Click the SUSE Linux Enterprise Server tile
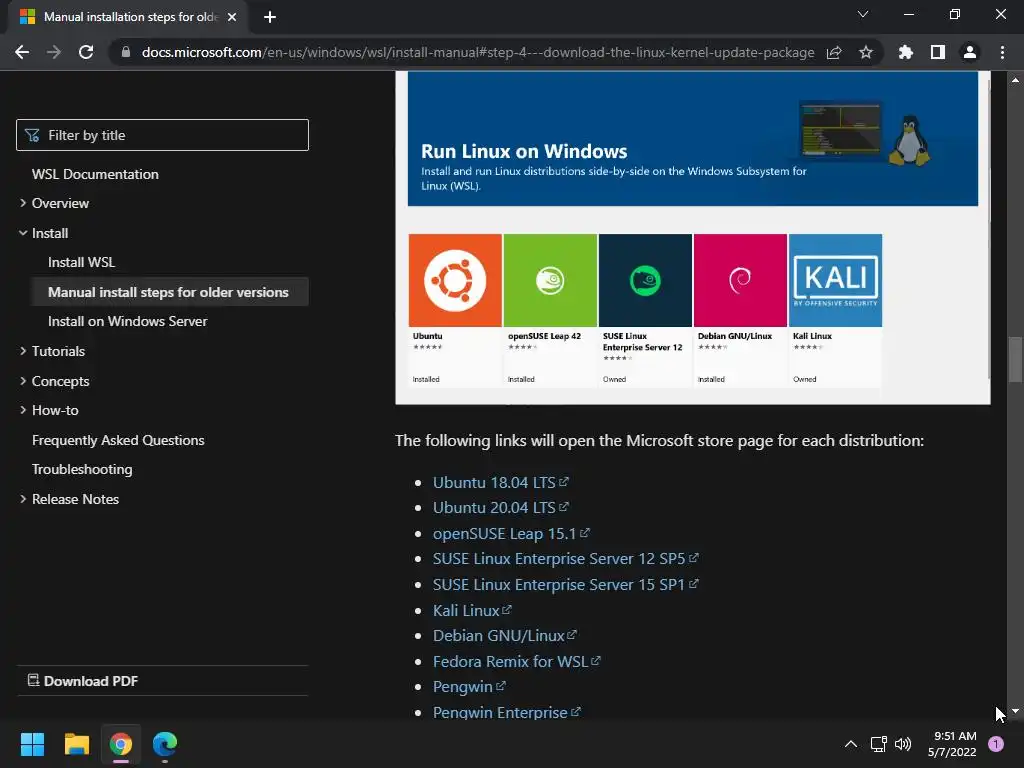Image resolution: width=1024 pixels, height=768 pixels. [645, 310]
